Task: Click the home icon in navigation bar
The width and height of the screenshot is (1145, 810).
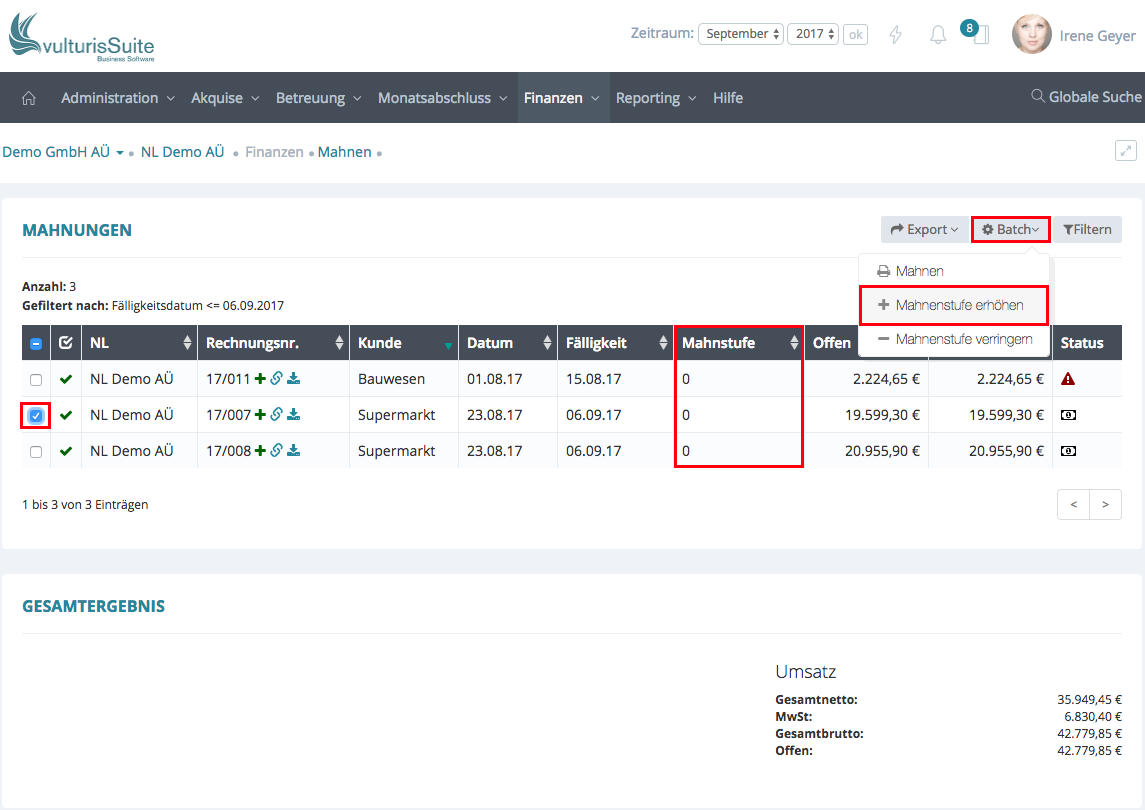Action: click(x=29, y=98)
